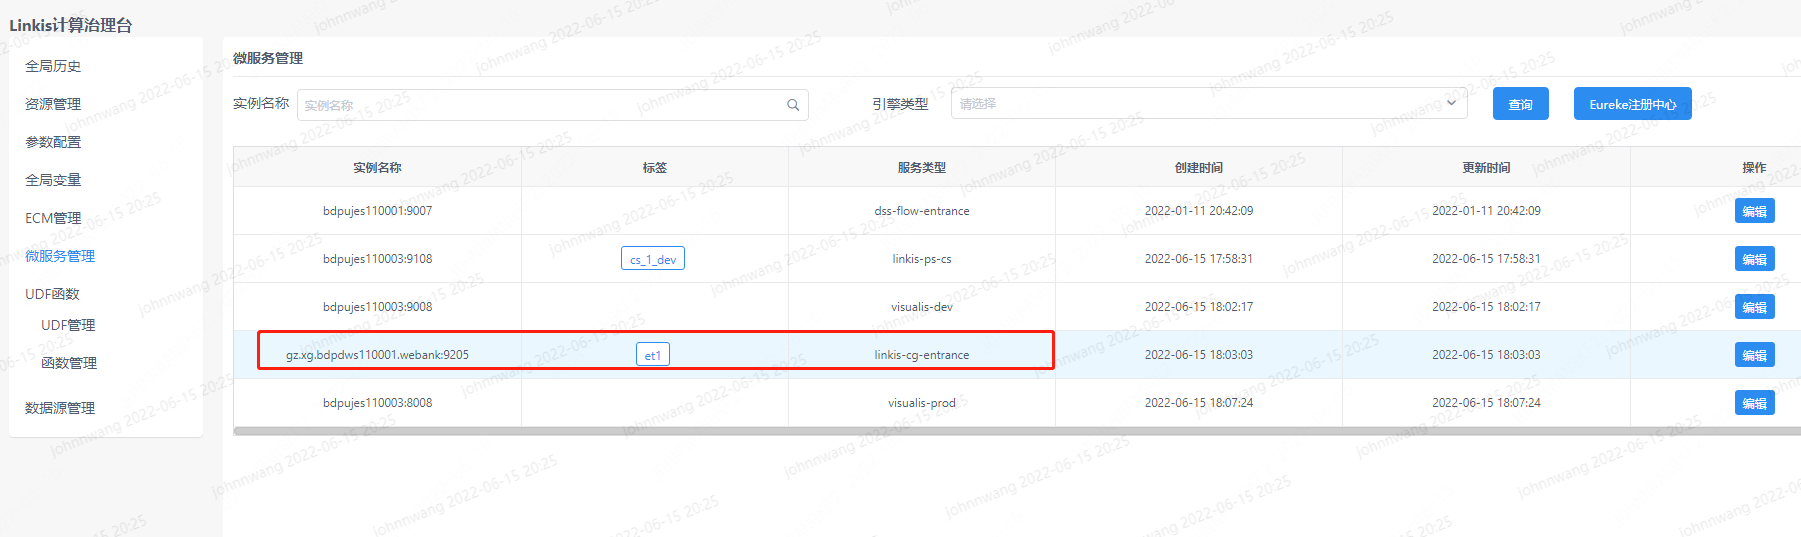Click service type dss-flow-entrance
Screen dimensions: 1801x537
(922, 211)
